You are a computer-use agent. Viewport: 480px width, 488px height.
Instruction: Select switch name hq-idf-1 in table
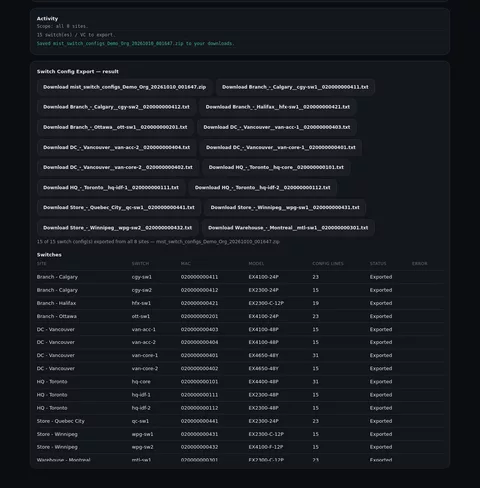coord(141,395)
